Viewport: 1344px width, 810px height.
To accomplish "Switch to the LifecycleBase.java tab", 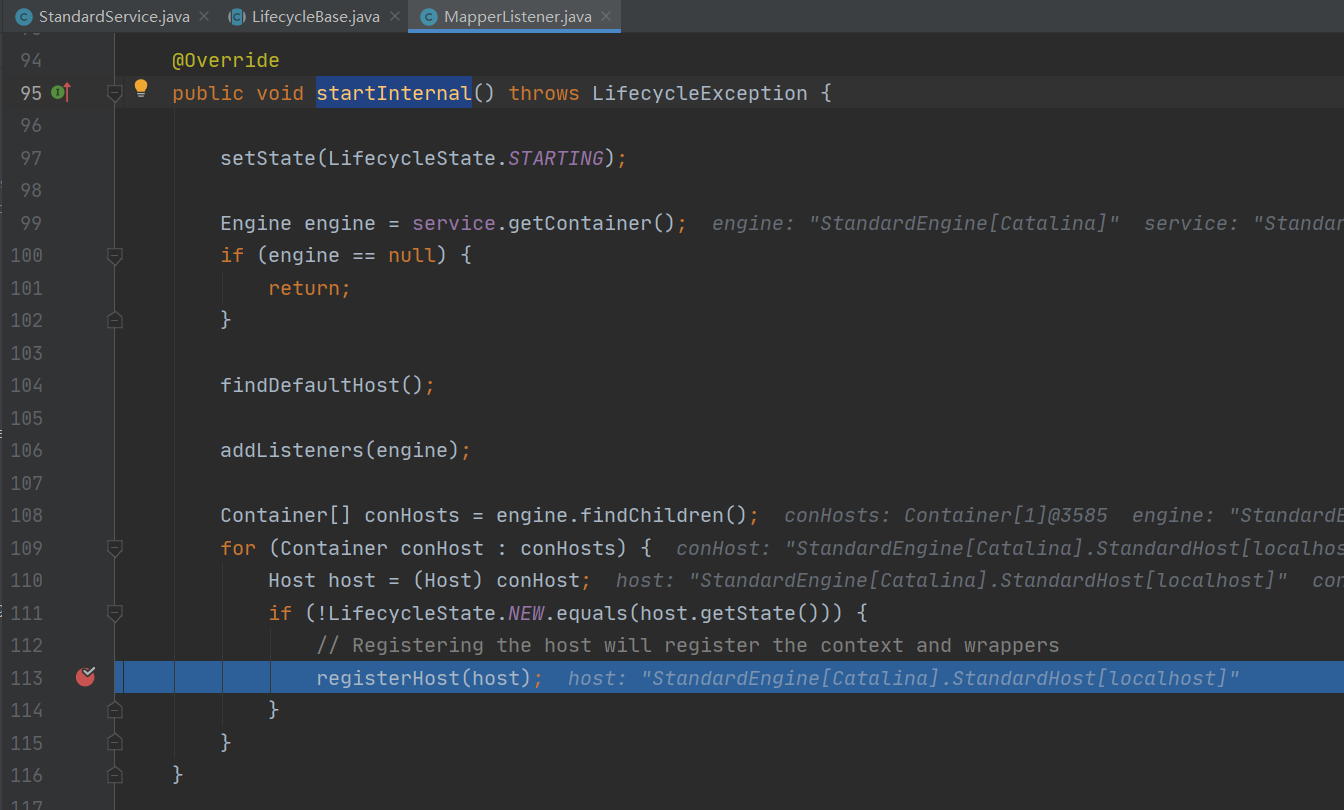I will [x=316, y=17].
